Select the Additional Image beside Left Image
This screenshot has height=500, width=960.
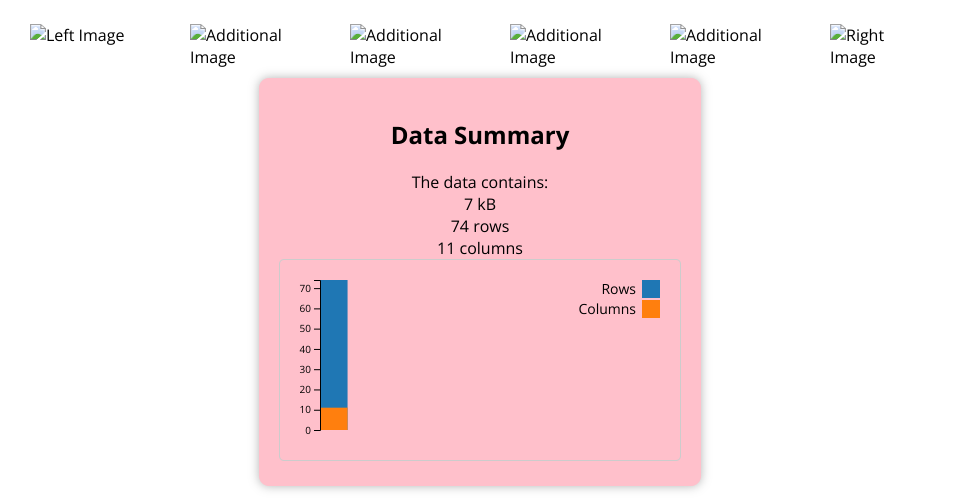pyautogui.click(x=198, y=35)
